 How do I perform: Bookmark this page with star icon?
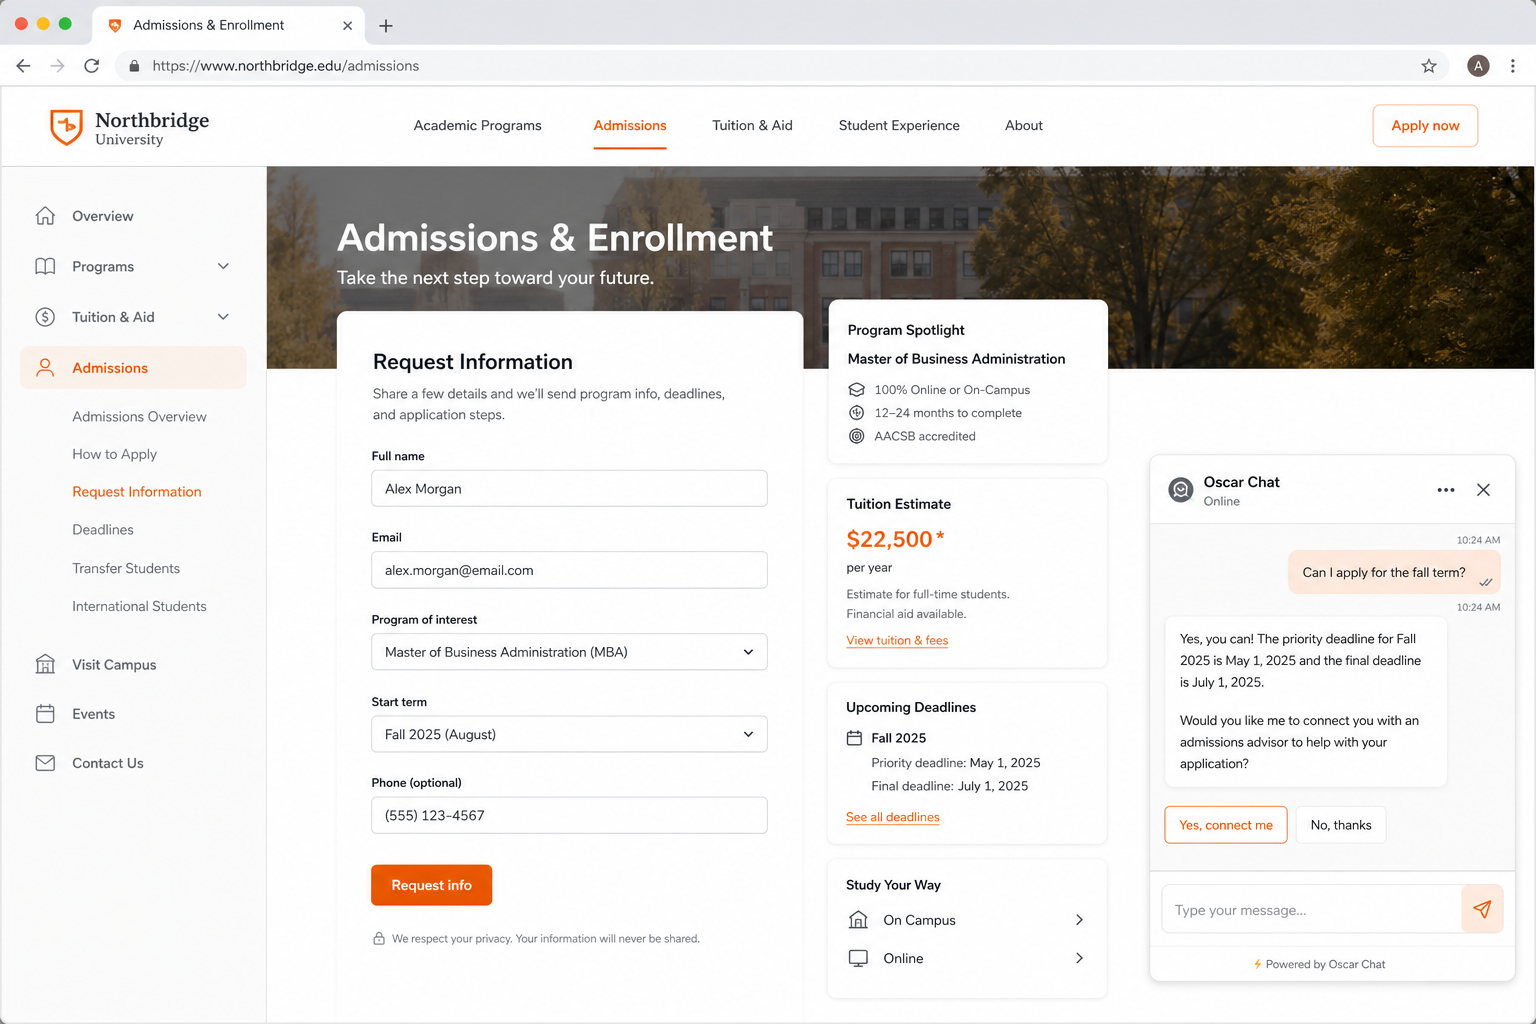(1429, 66)
